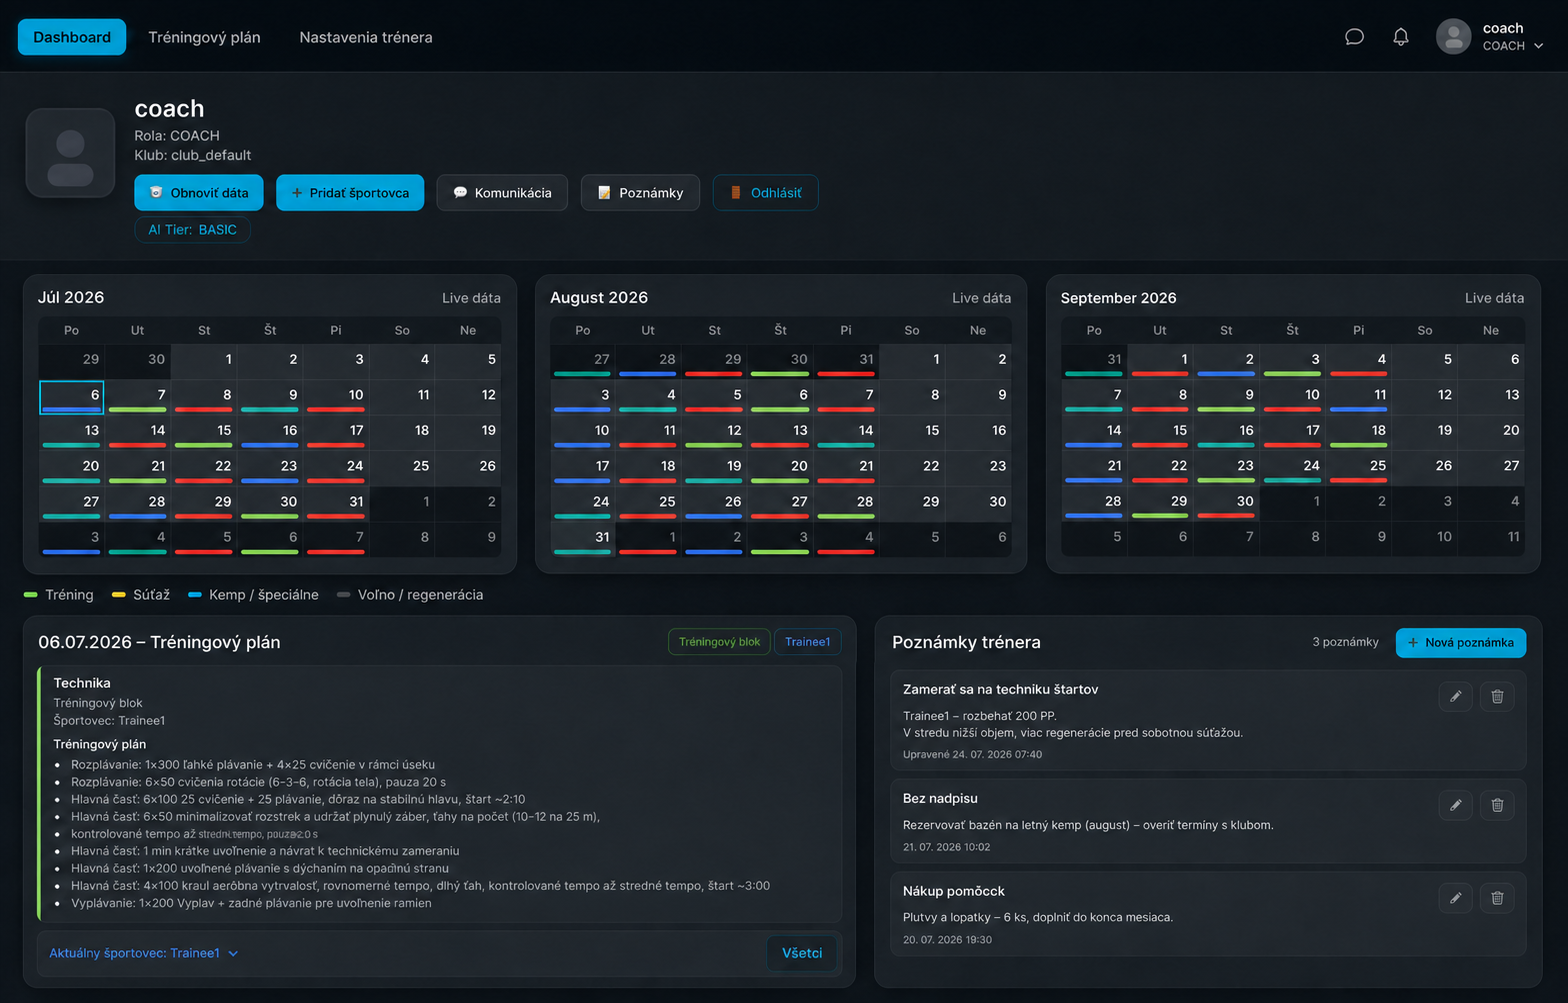Select July 28 in the Júl 2026 calendar
Screen dimensions: 1568x1003
[x=137, y=504]
